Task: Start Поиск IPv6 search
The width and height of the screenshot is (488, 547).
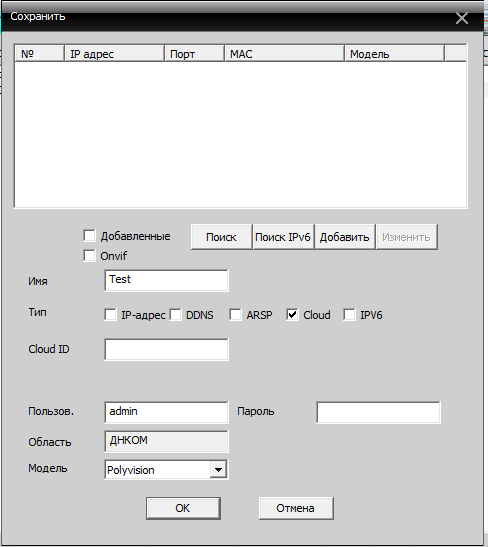Action: click(x=283, y=237)
